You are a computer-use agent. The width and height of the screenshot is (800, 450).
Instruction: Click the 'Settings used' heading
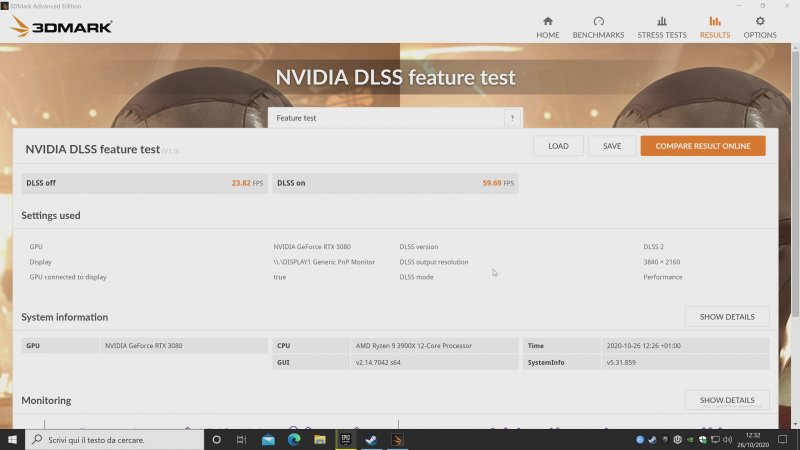[x=51, y=215]
